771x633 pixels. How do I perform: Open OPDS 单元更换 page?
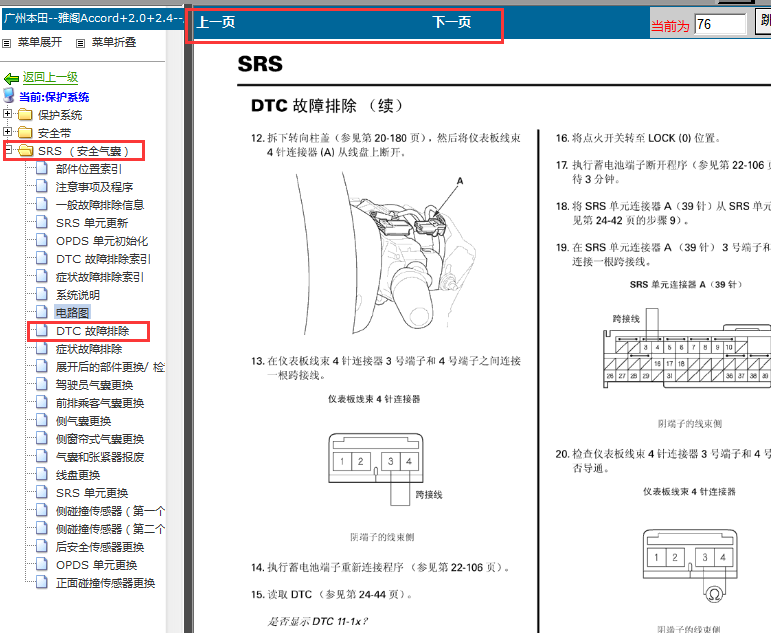click(x=96, y=565)
